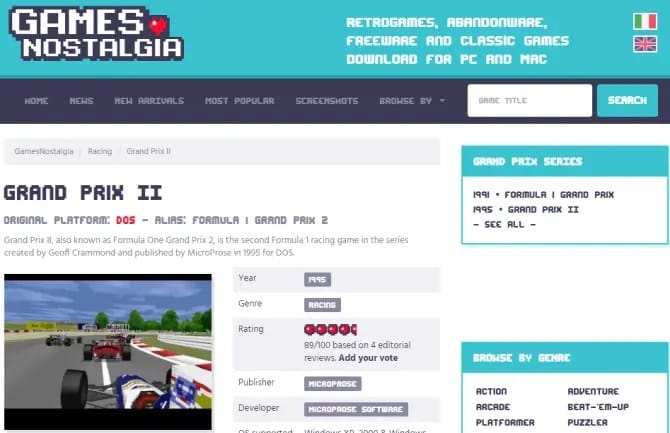The width and height of the screenshot is (670, 433).
Task: Open the Home menu item
Action: click(36, 101)
